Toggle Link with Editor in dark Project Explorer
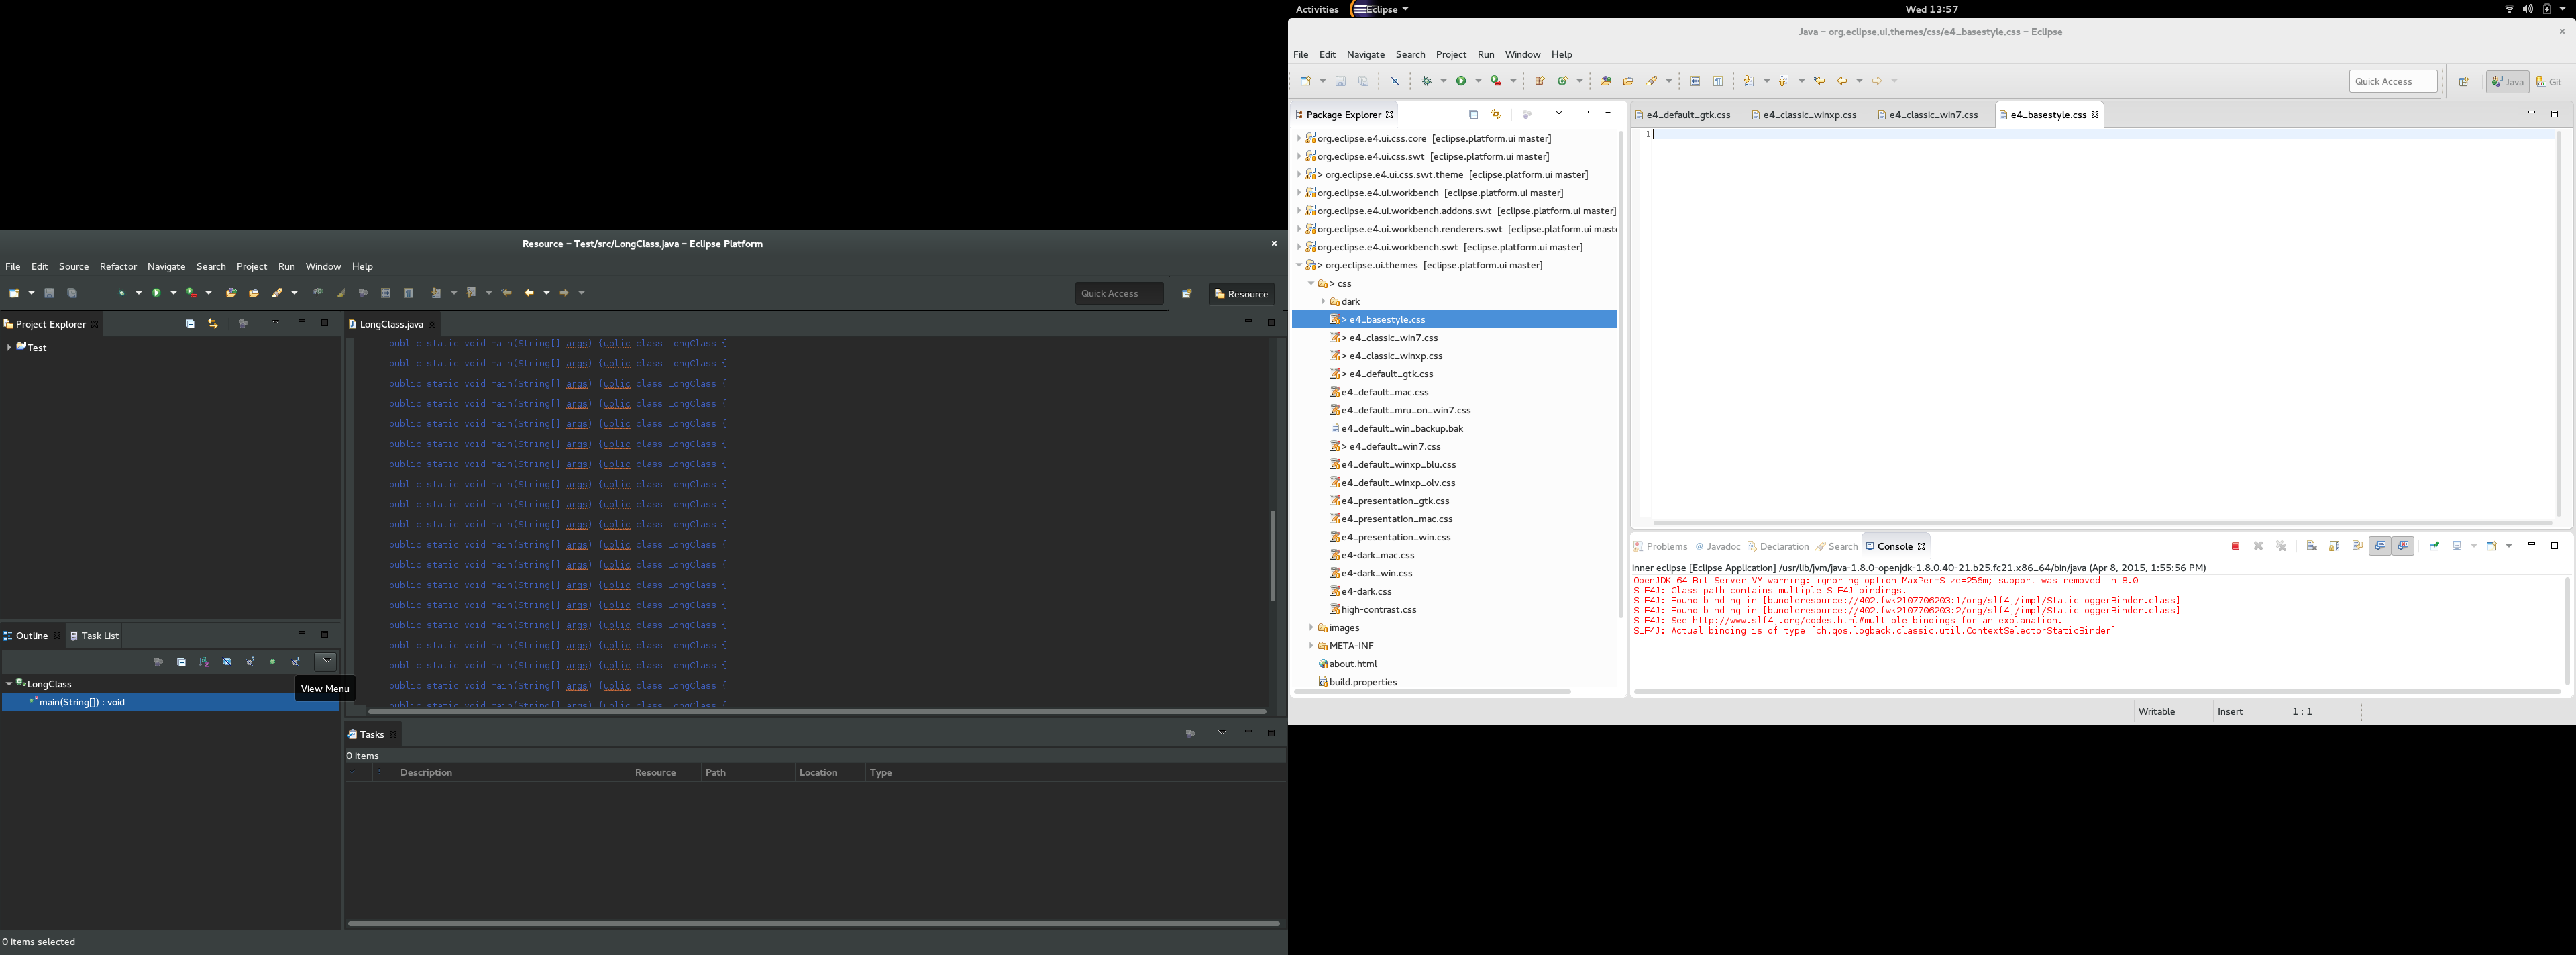 [x=213, y=324]
